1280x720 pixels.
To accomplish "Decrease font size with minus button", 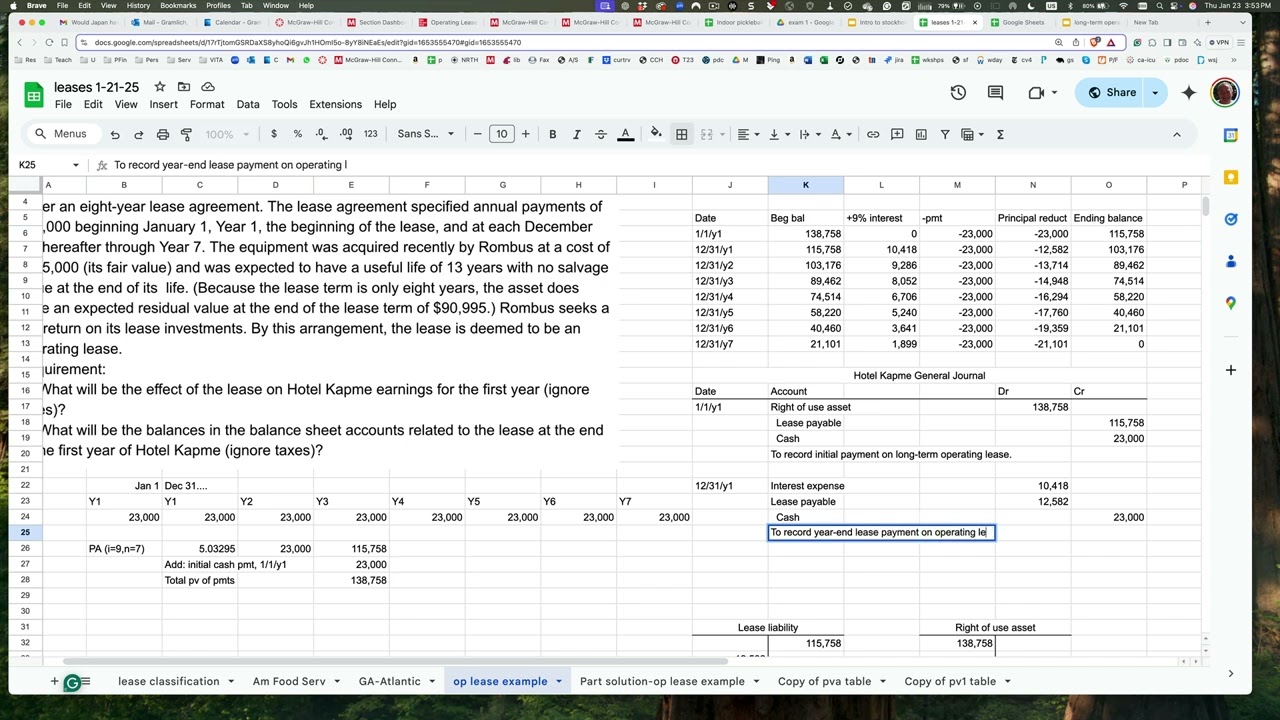I will click(477, 134).
